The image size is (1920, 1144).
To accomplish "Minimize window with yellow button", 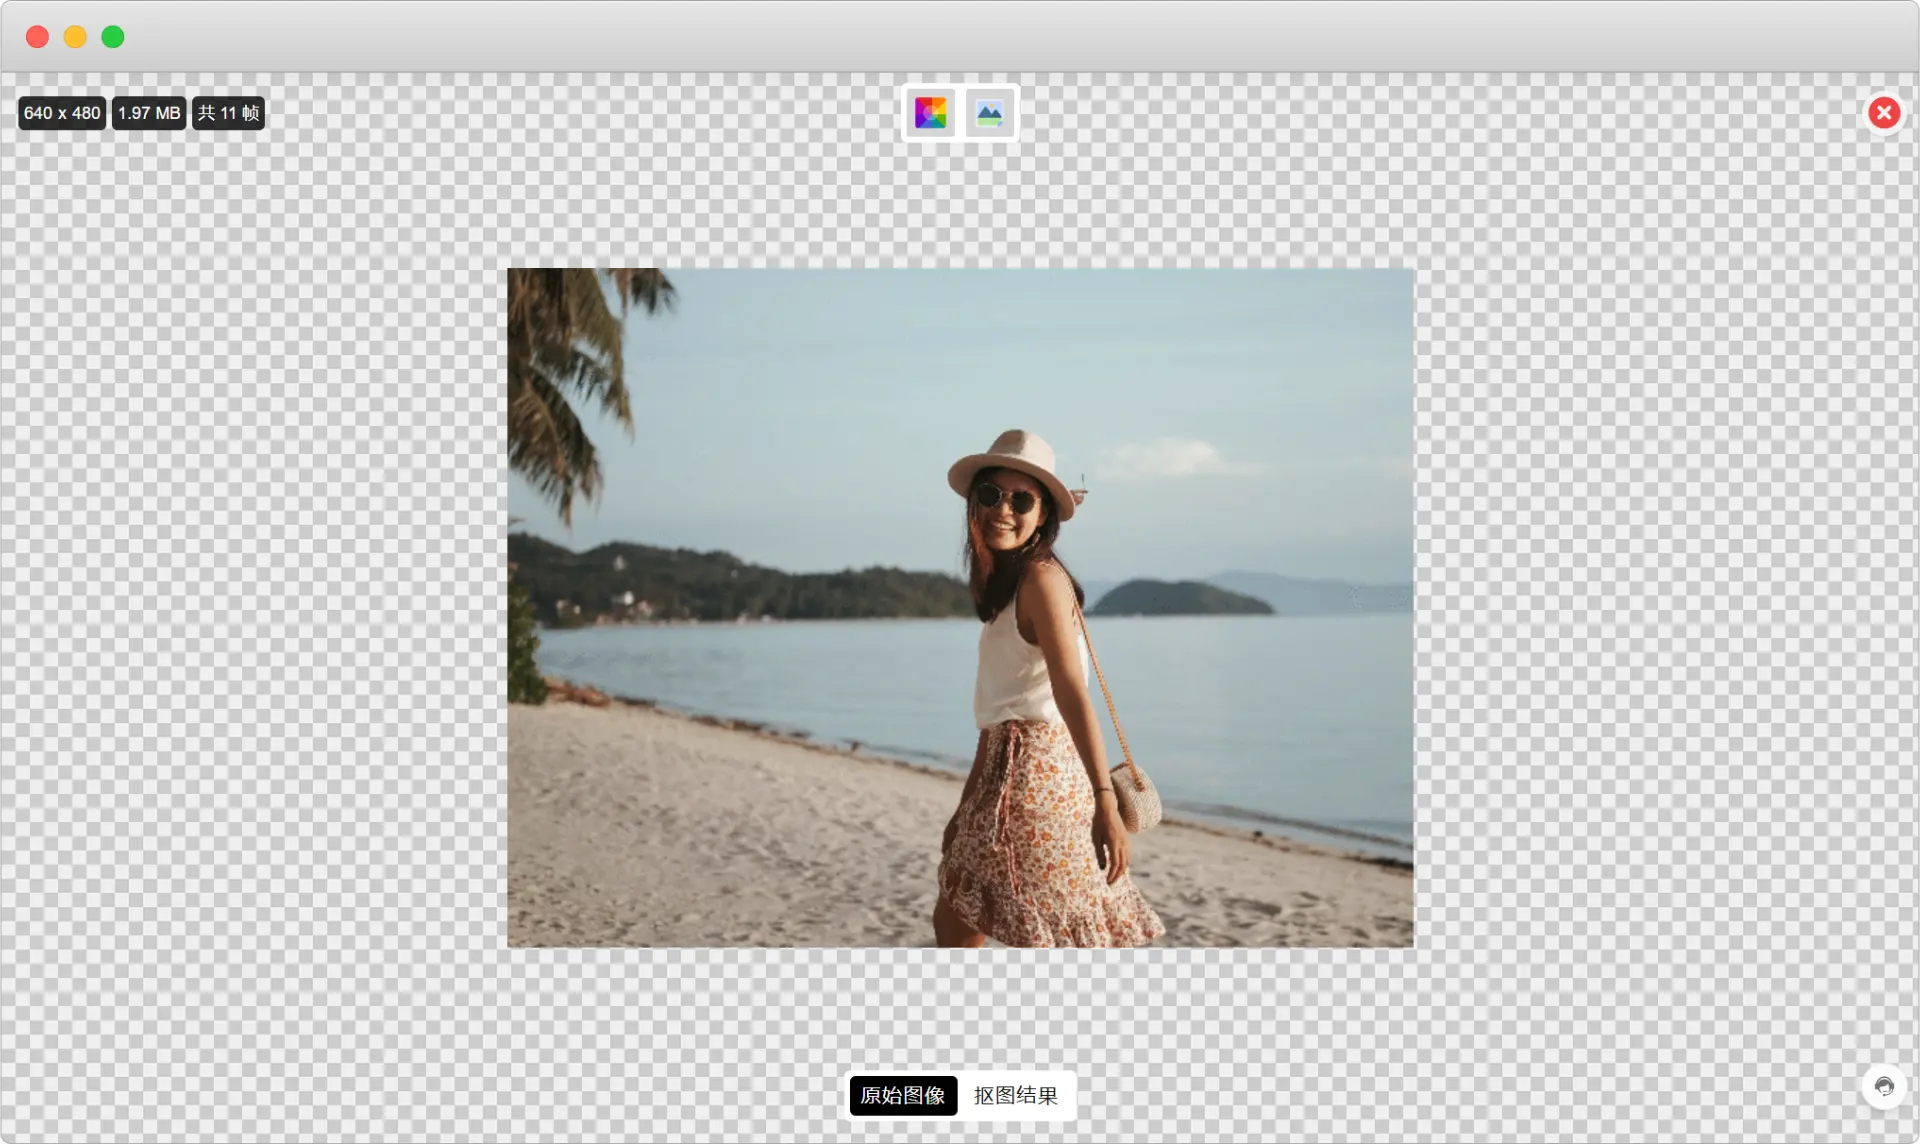I will [x=75, y=37].
